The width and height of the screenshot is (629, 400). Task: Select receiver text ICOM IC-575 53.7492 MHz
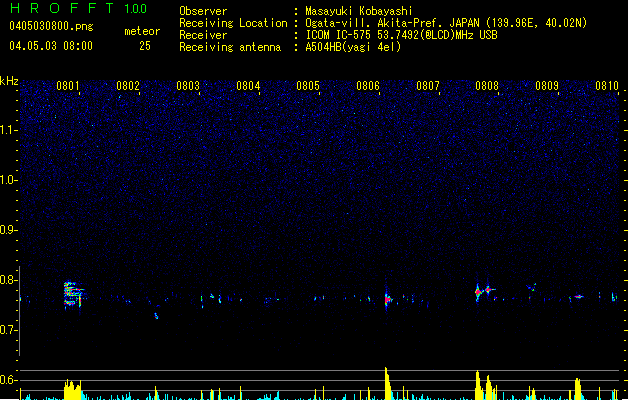click(401, 35)
